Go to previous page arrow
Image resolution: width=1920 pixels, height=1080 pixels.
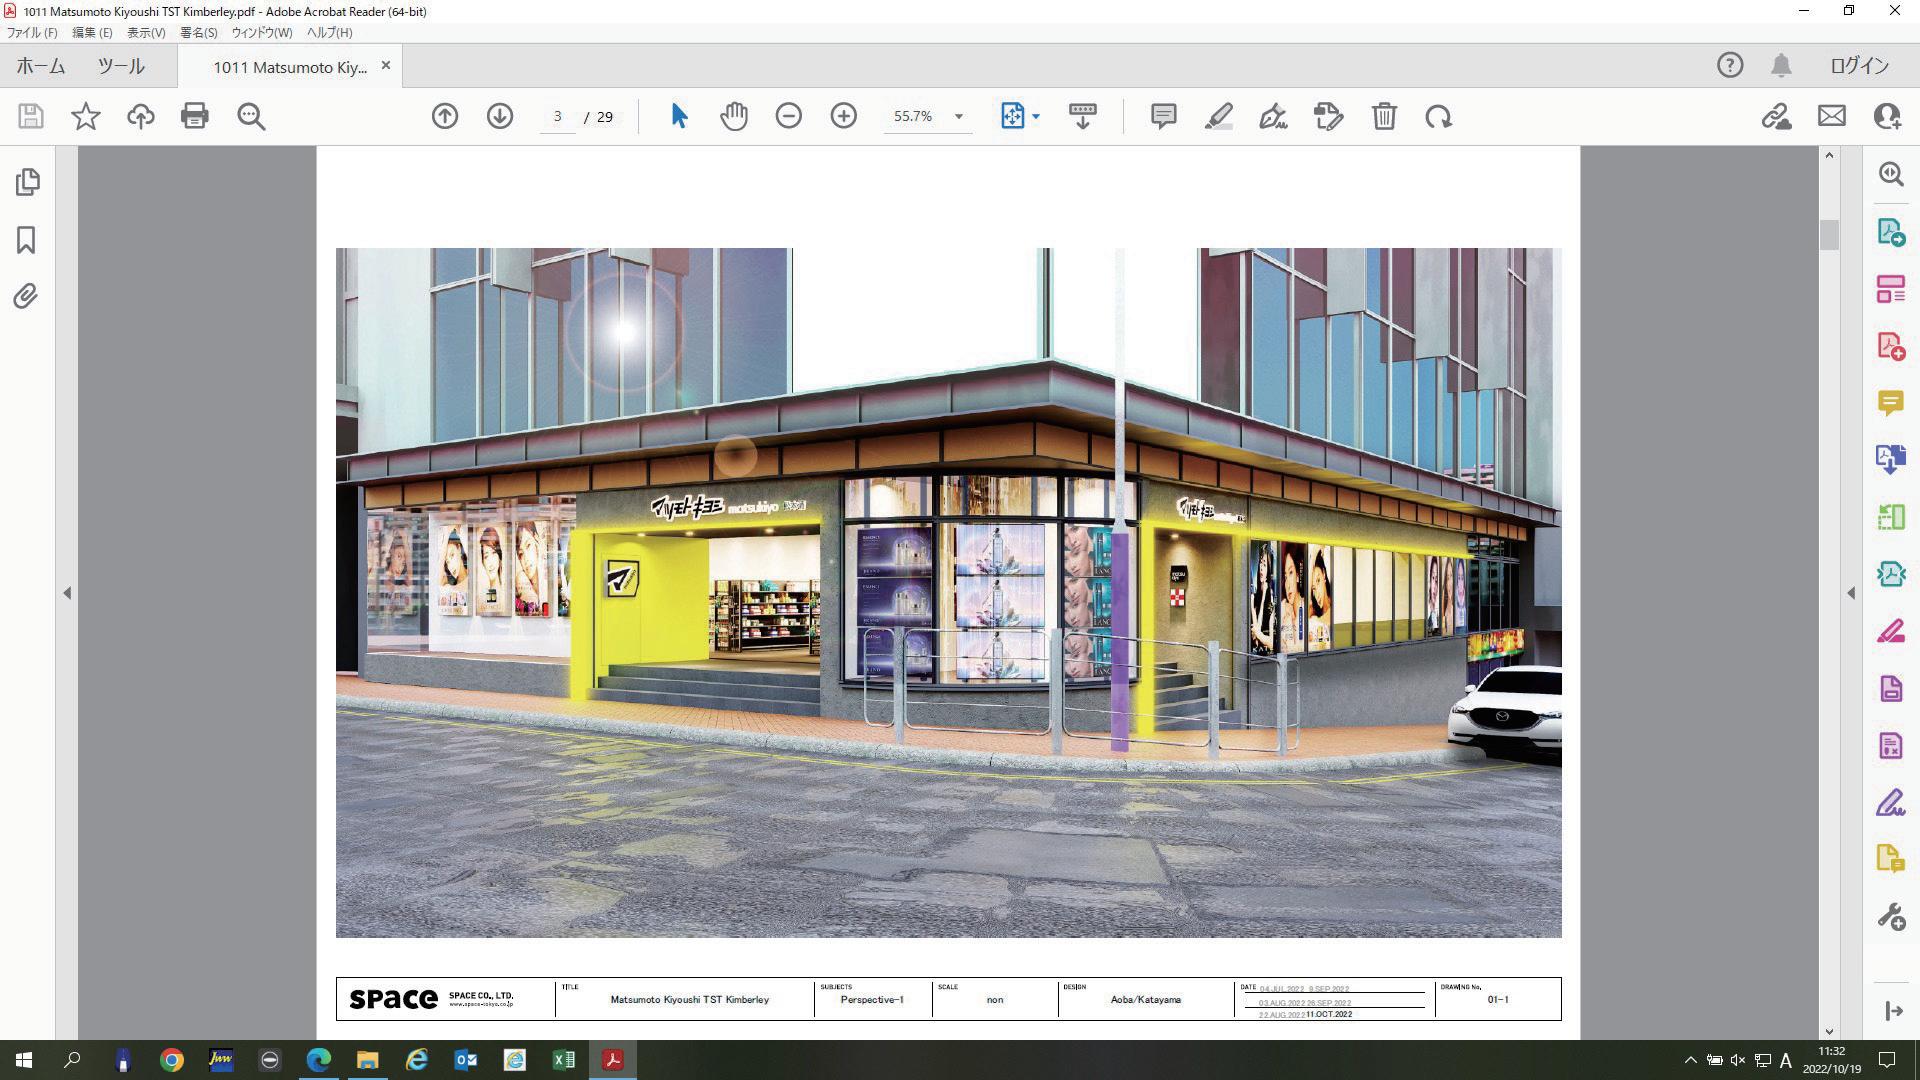pyautogui.click(x=445, y=116)
